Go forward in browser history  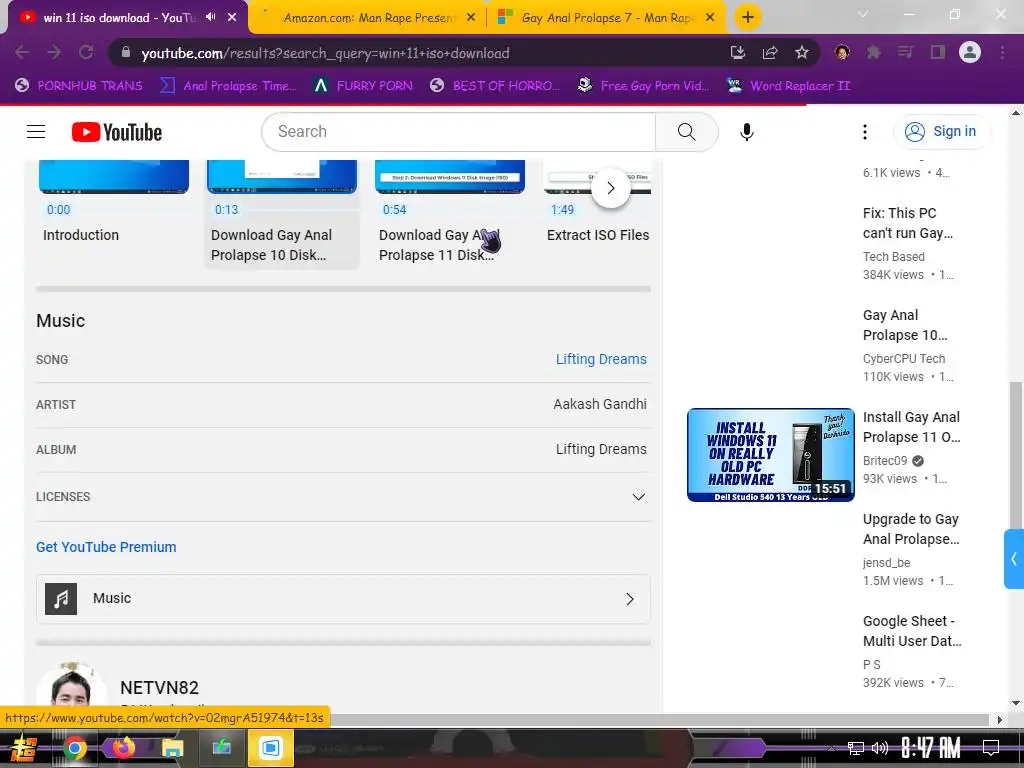point(54,53)
